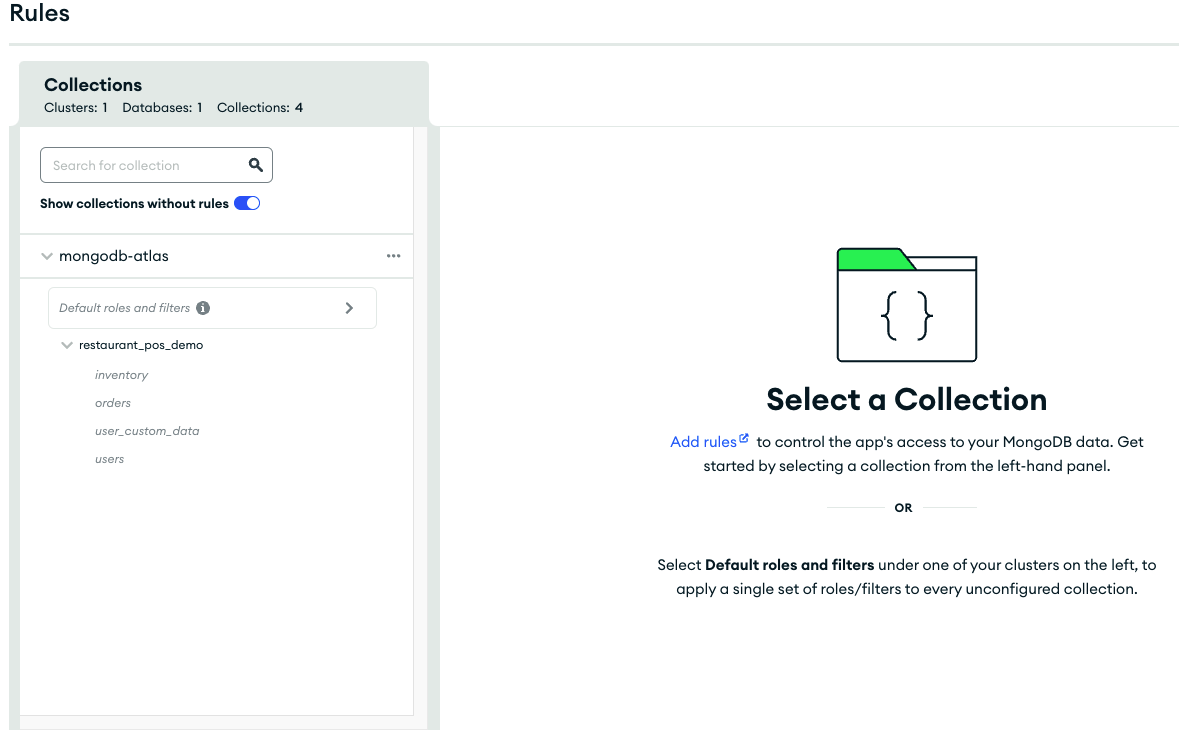Viewport: 1179px width, 746px height.
Task: Collapse the restaurant_pos_demo database
Action: (67, 345)
